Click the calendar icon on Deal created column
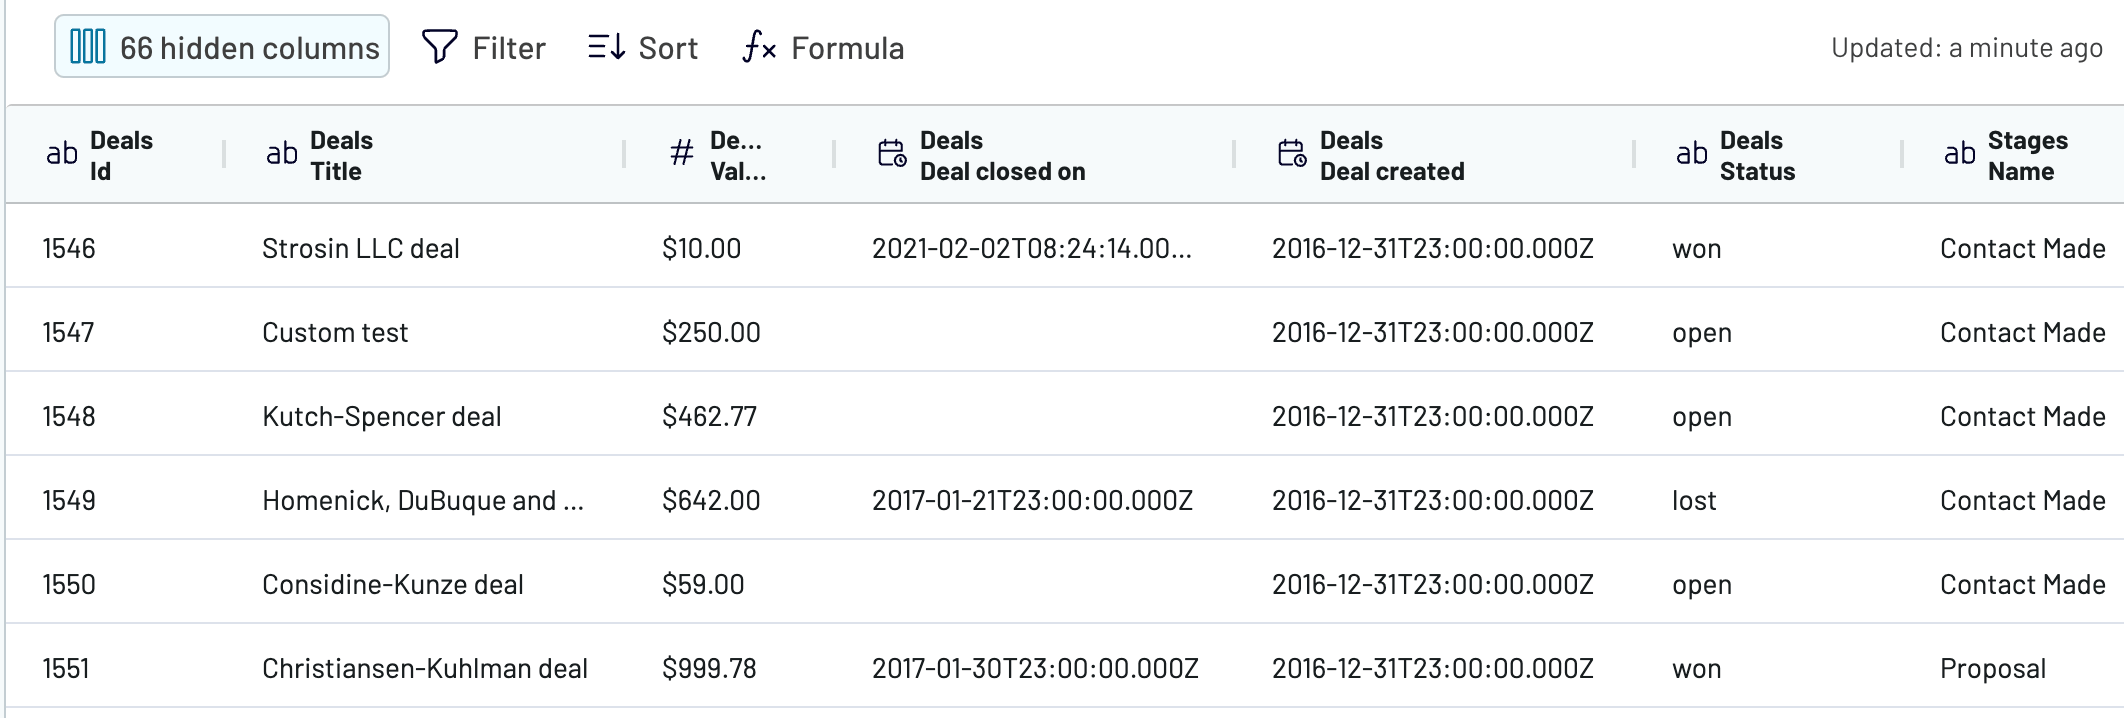Viewport: 2124px width, 718px height. tap(1292, 154)
